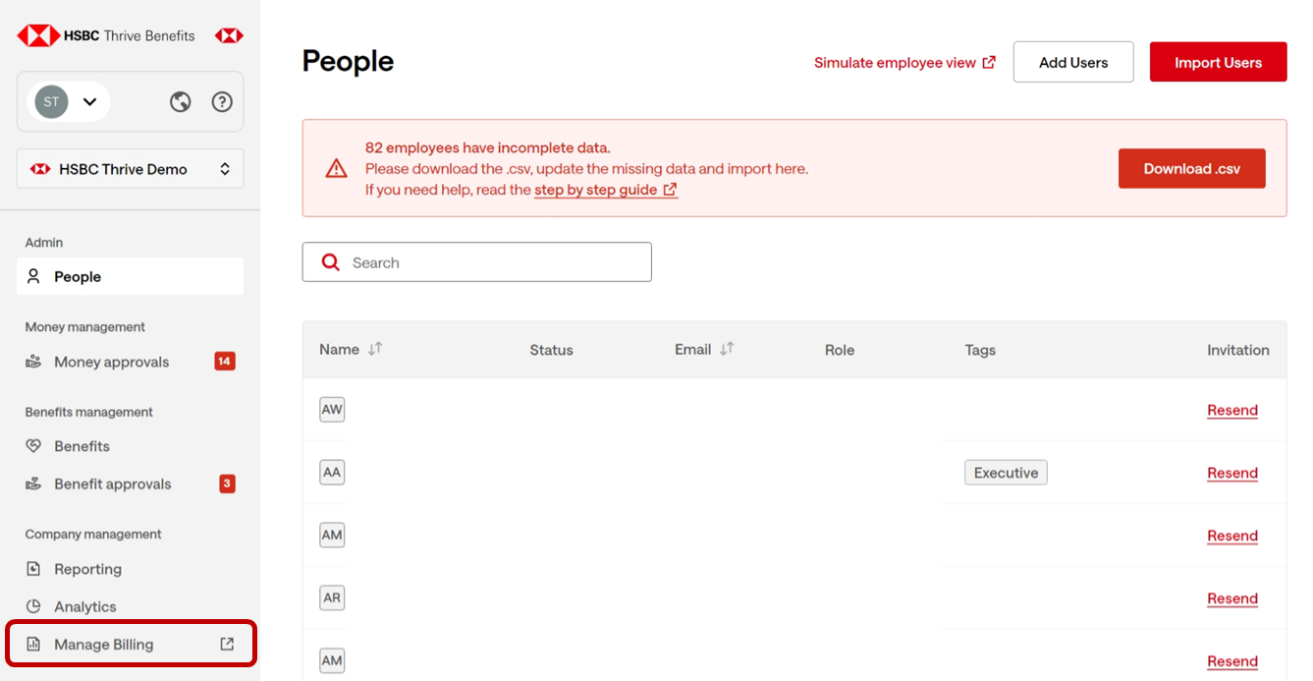Select the People icon in the sidebar
This screenshot has width=1313, height=681.
coord(35,276)
